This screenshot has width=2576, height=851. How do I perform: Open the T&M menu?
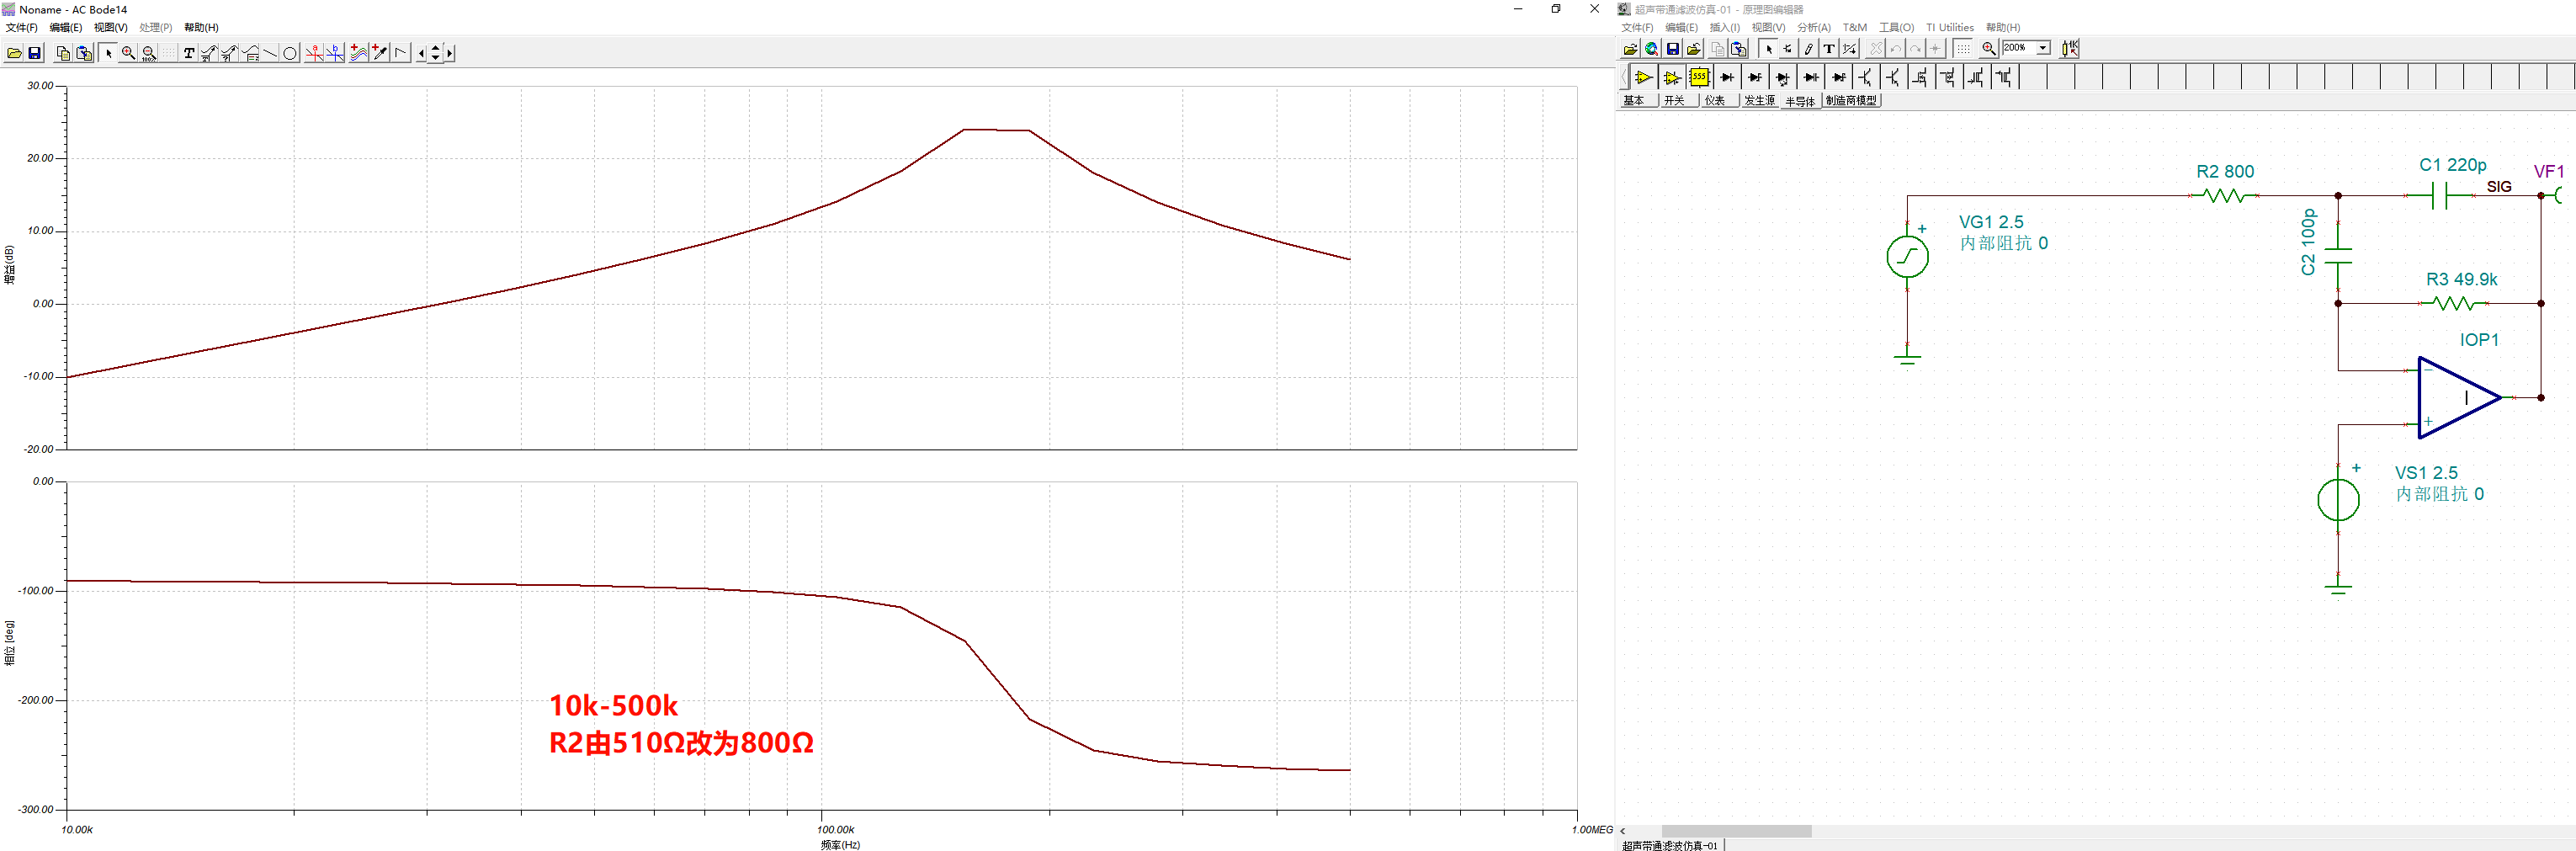coord(1854,28)
